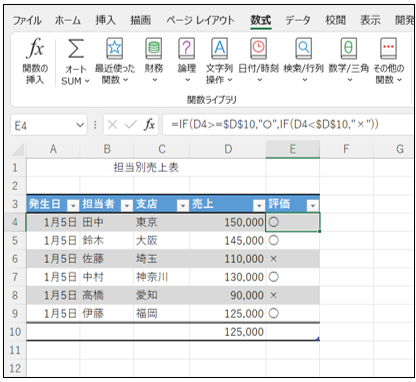416x382 pixels.
Task: Click the Select All corner triangle
Action: [18, 150]
